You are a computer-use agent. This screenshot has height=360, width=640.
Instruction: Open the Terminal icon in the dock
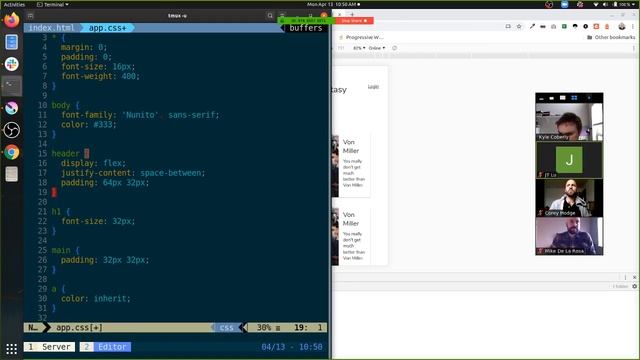tap(11, 86)
